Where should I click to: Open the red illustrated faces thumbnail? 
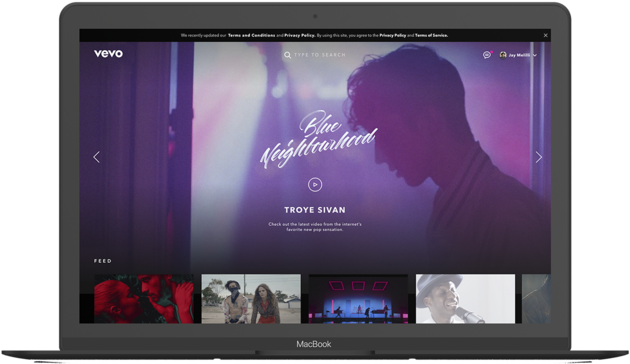coord(144,299)
